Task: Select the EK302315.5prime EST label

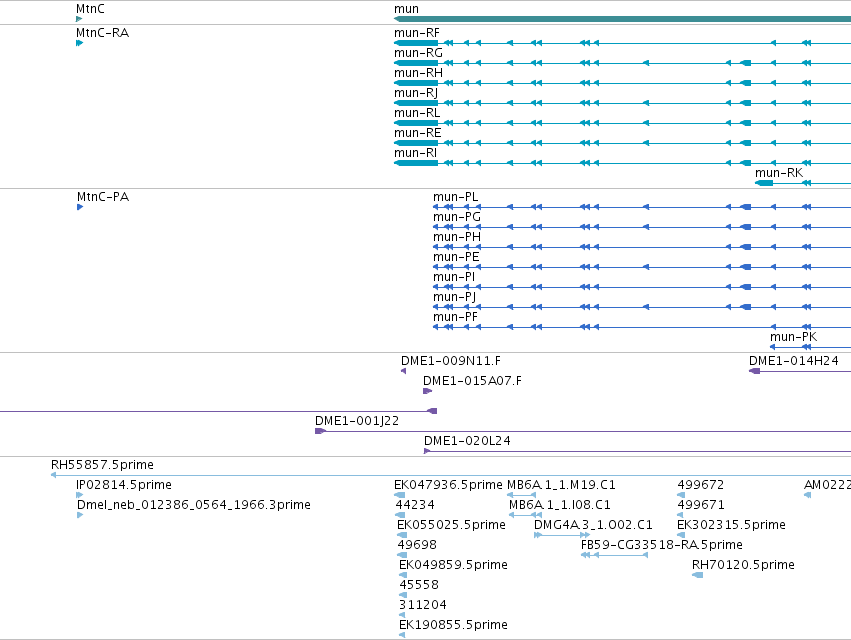Action: coord(731,525)
